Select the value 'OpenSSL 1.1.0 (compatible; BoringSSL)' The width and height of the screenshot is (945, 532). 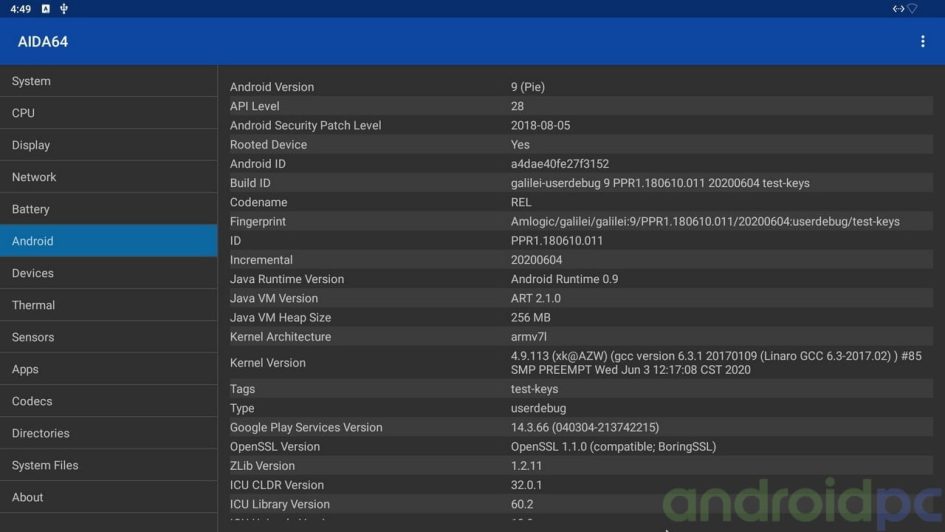point(614,447)
